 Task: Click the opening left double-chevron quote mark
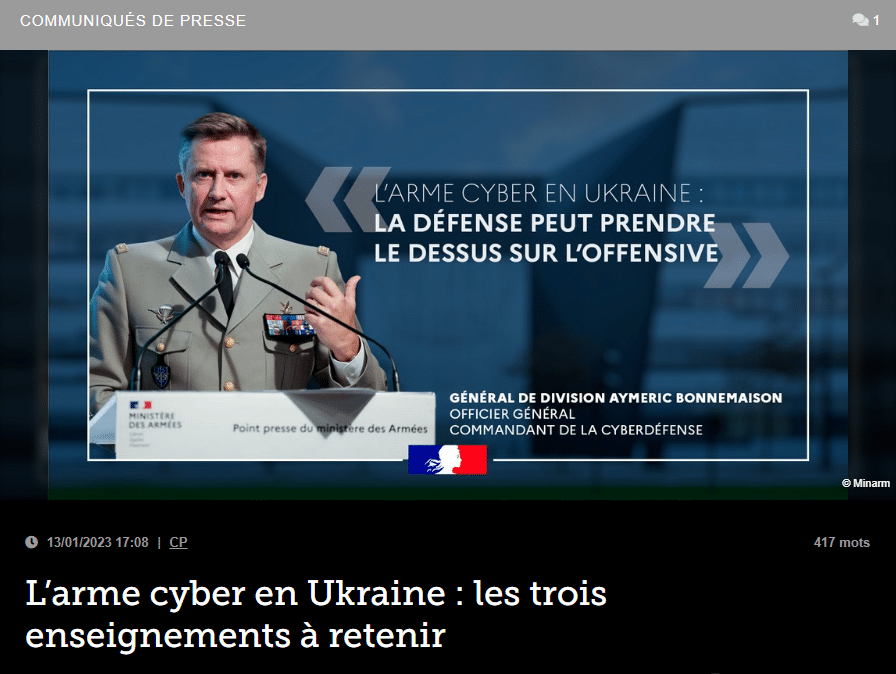click(x=347, y=199)
